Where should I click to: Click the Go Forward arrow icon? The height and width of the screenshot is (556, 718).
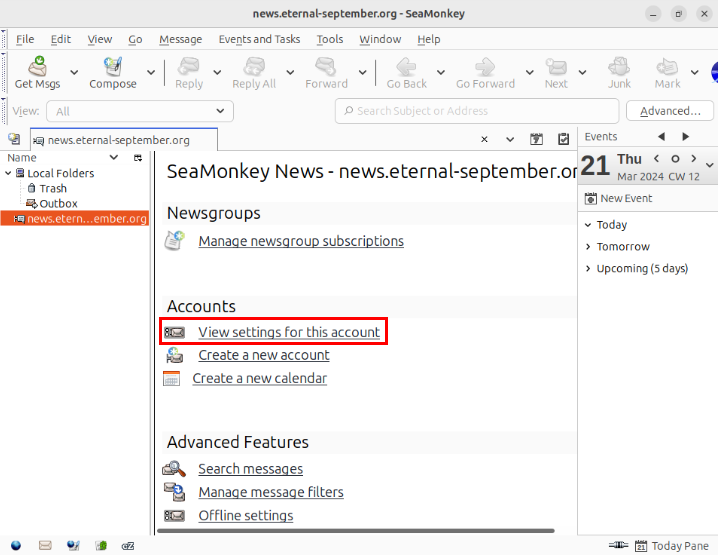pyautogui.click(x=485, y=67)
